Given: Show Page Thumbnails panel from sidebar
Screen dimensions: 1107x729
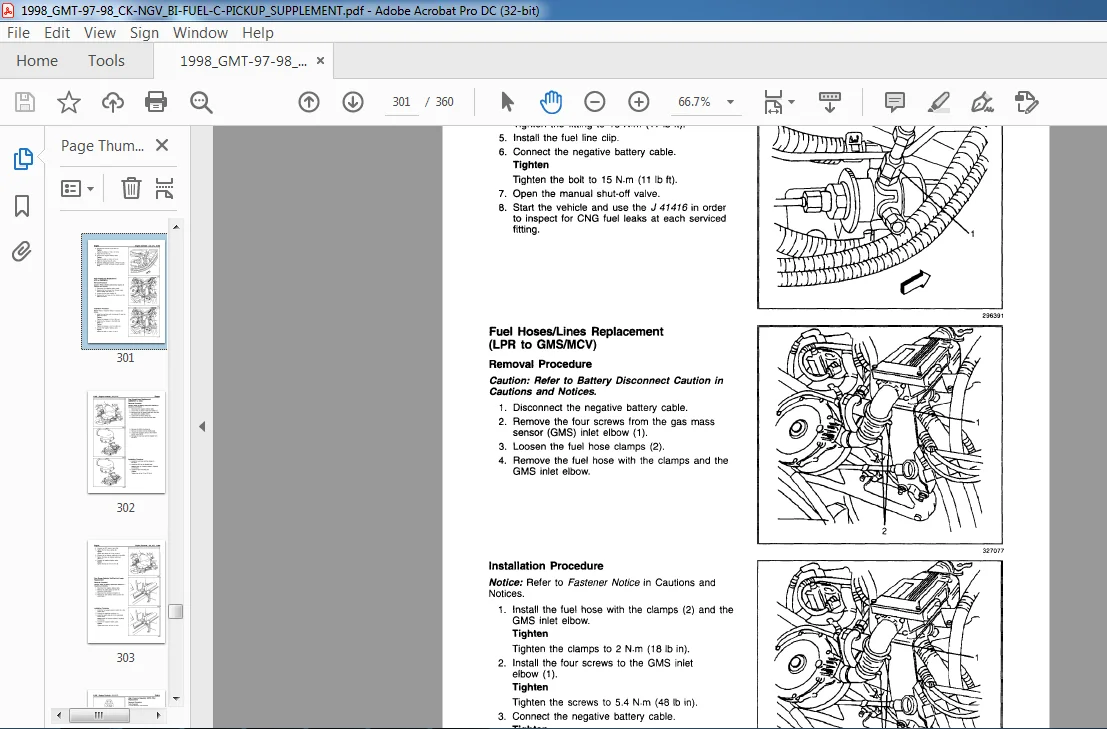Looking at the screenshot, I should (23, 159).
